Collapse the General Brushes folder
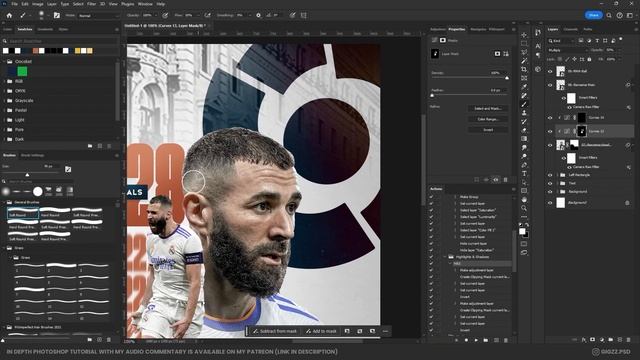The image size is (640, 360). [x=4, y=202]
